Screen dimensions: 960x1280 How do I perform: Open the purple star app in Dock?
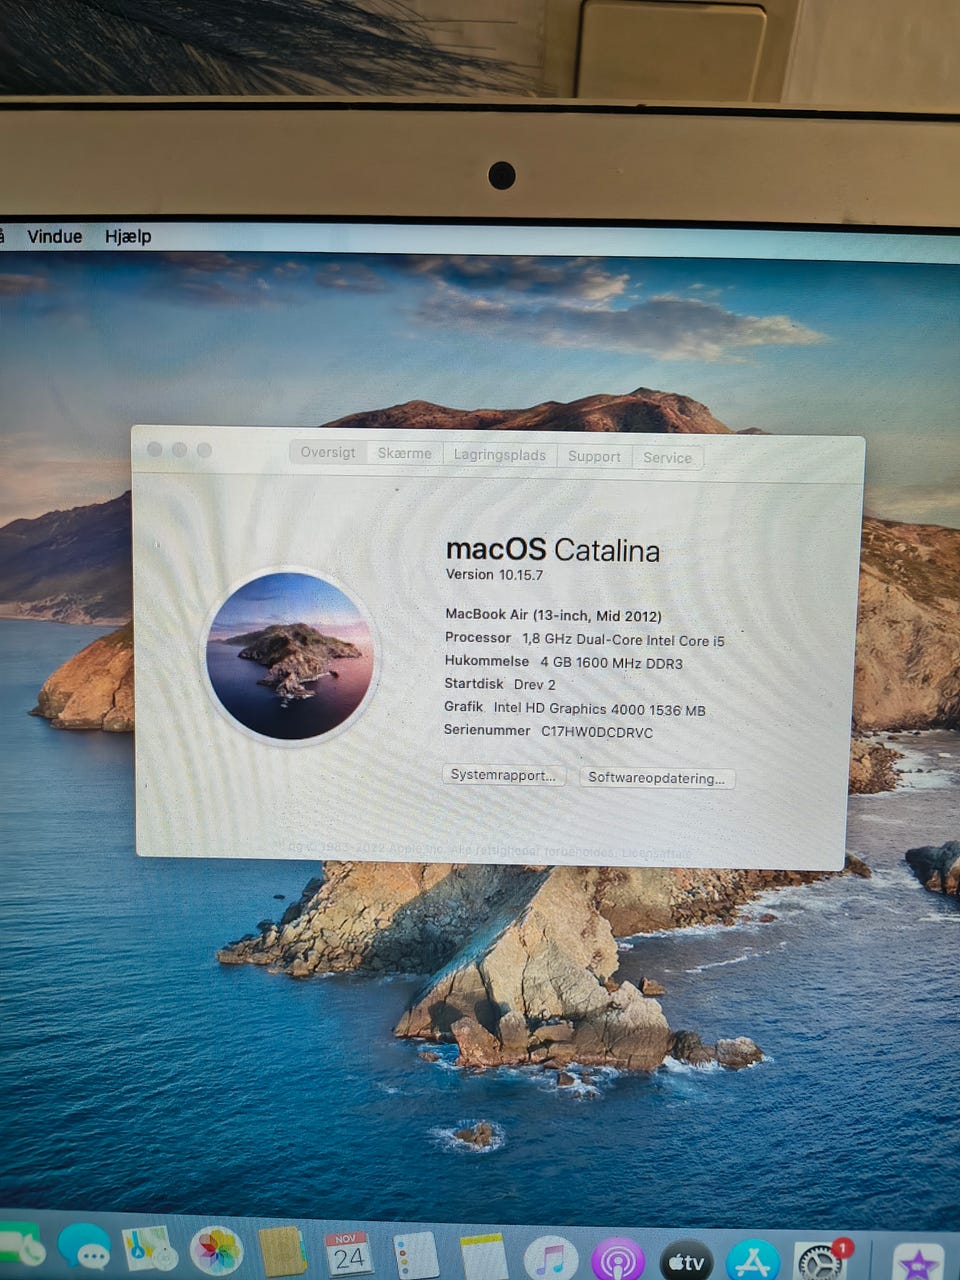918,1264
